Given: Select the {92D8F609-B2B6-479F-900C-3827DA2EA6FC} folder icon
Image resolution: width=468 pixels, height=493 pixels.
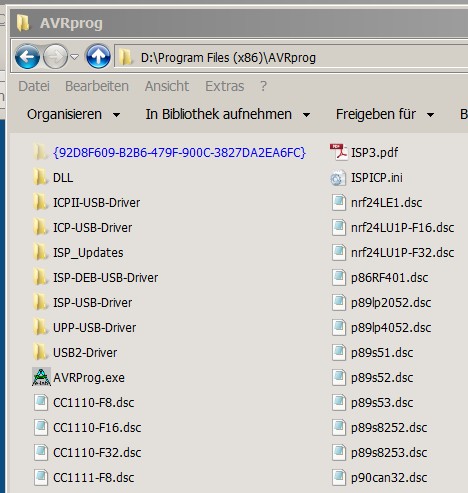Looking at the screenshot, I should tap(41, 152).
